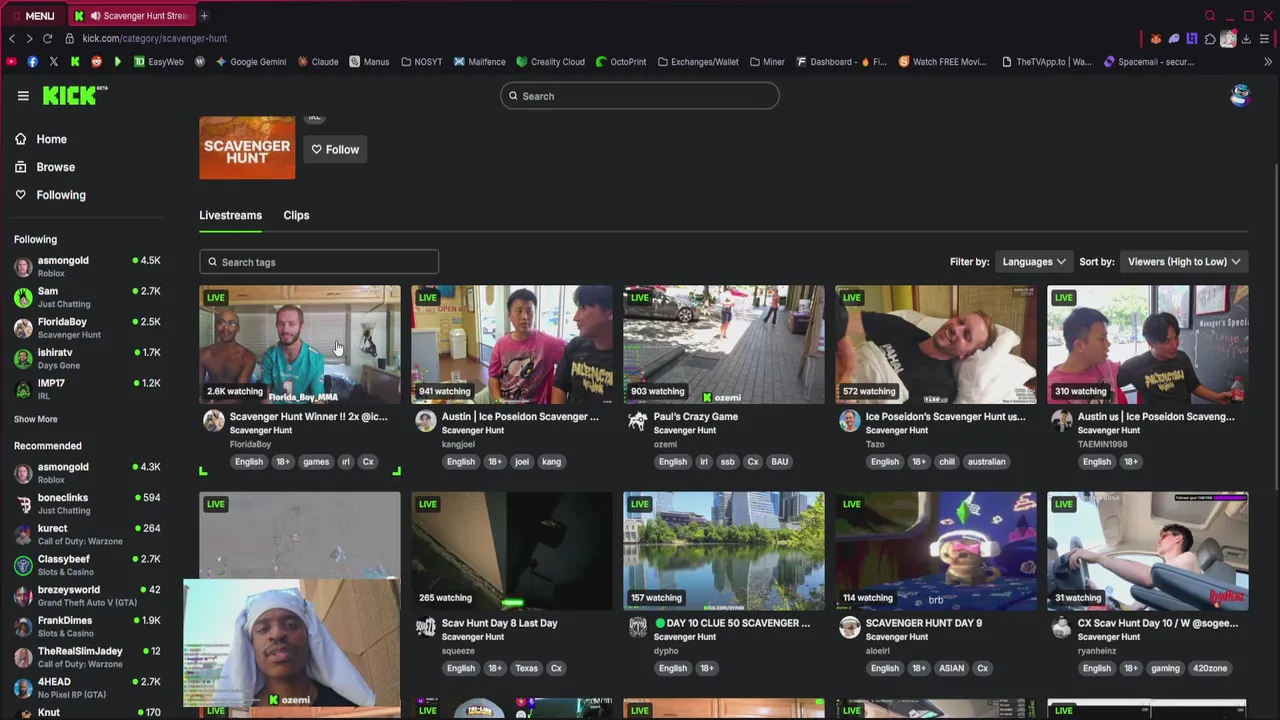Open Claude bookmark
The height and width of the screenshot is (720, 1280).
318,62
